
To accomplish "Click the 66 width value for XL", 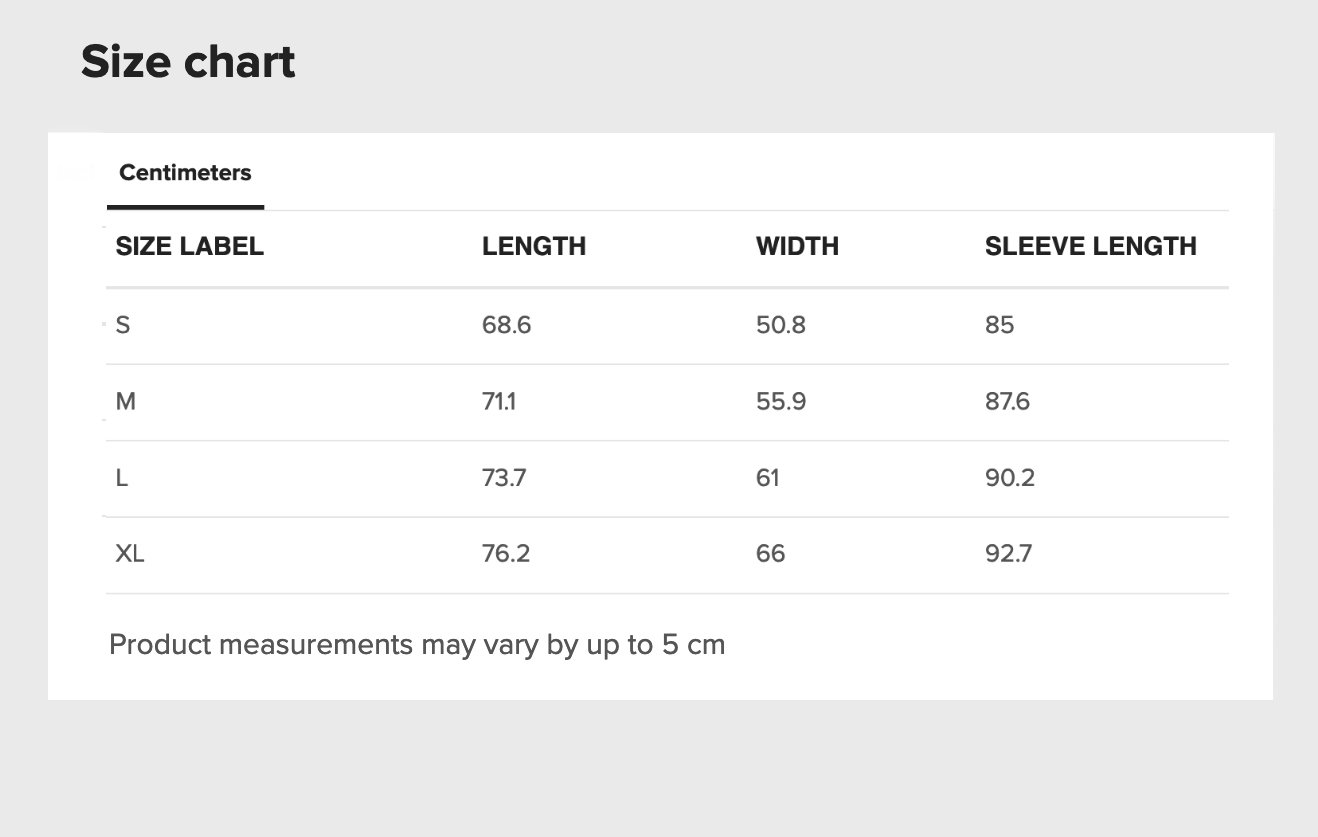I will click(x=770, y=554).
